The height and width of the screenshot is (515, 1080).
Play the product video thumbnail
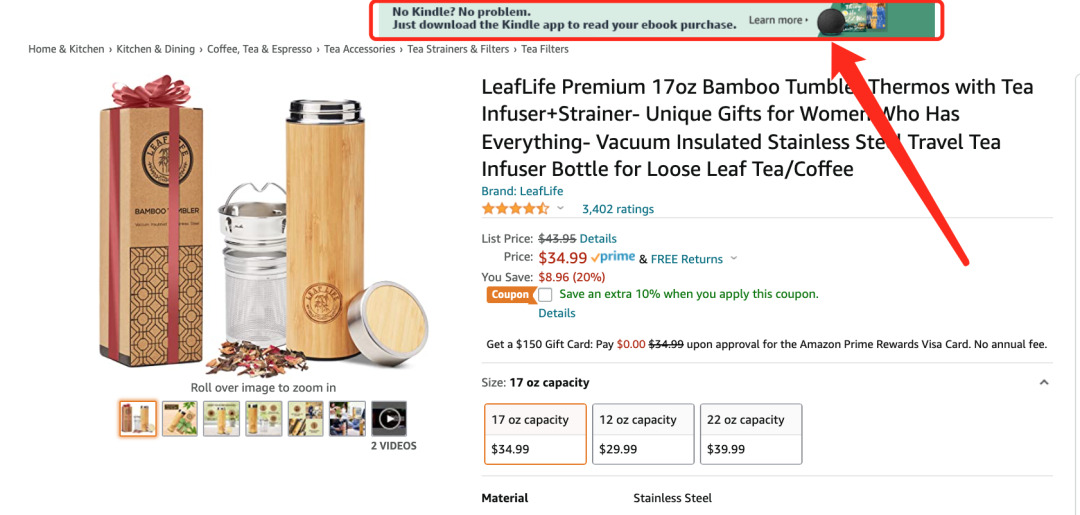click(389, 418)
